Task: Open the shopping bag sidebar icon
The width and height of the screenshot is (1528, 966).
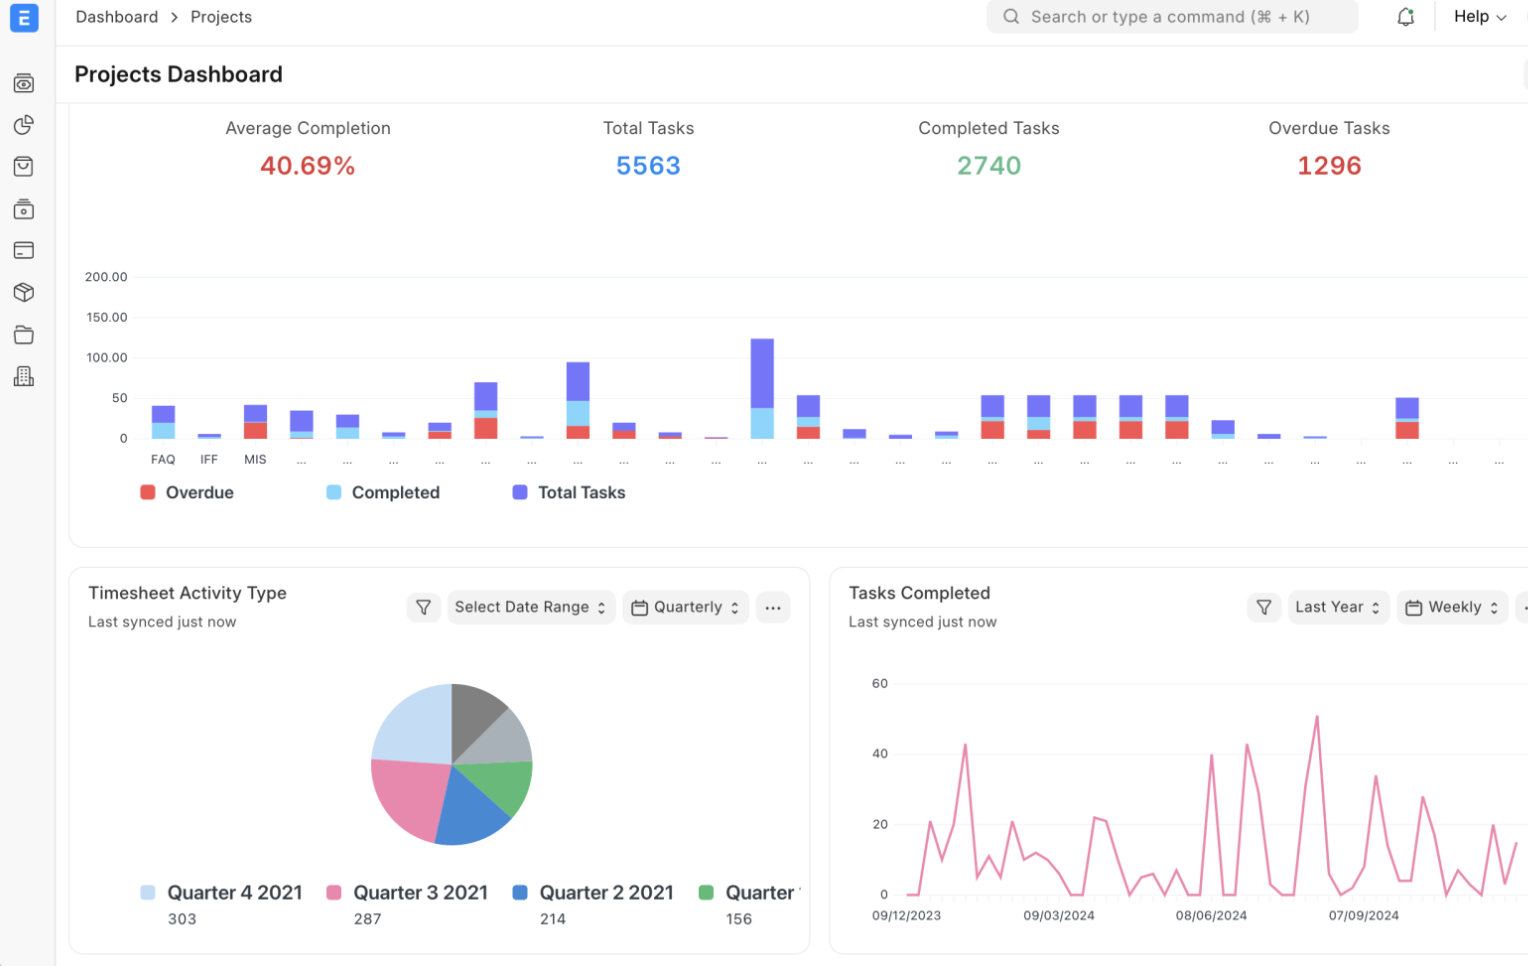Action: [24, 167]
